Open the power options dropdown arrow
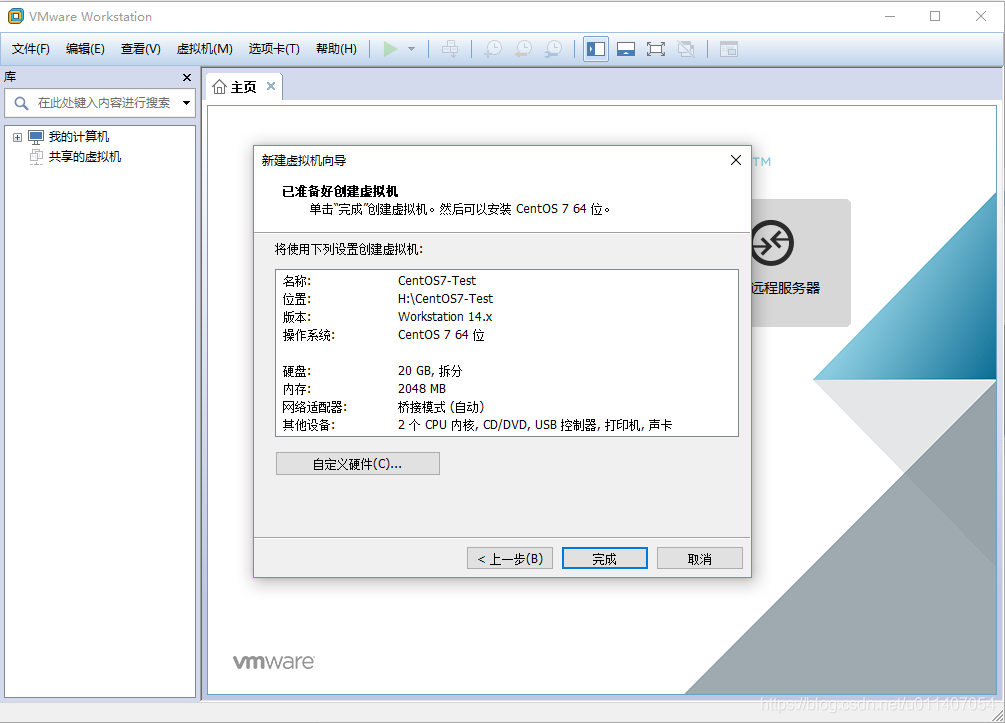 click(x=411, y=49)
